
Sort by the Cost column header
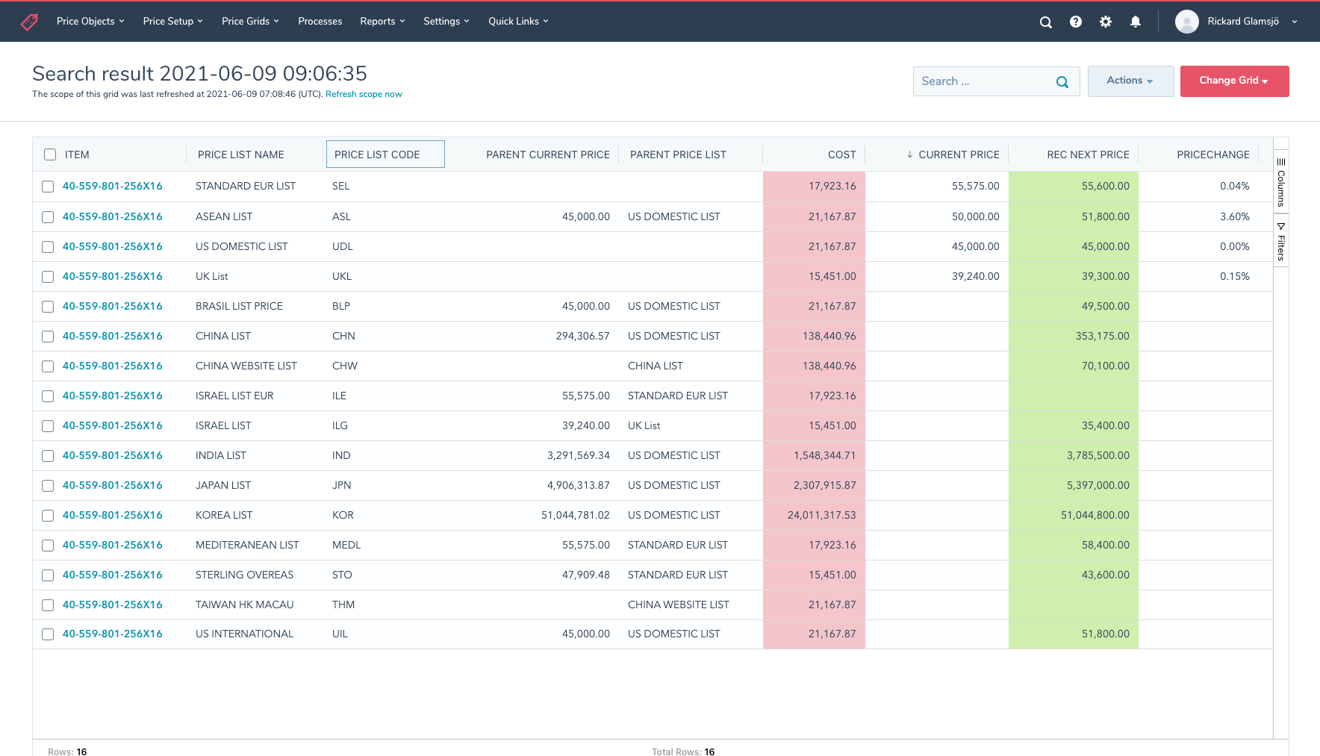click(842, 155)
